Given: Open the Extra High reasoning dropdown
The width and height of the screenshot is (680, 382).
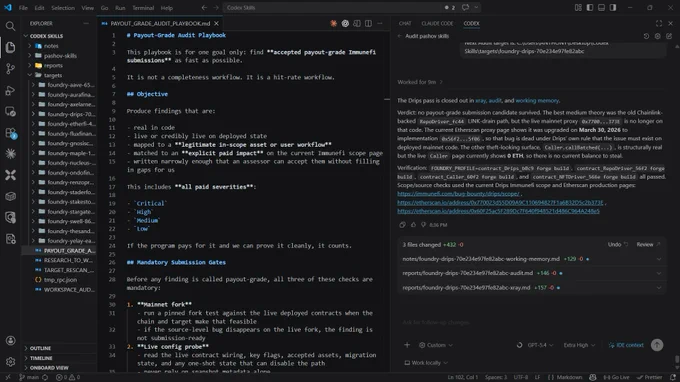Looking at the screenshot, I should coord(579,345).
